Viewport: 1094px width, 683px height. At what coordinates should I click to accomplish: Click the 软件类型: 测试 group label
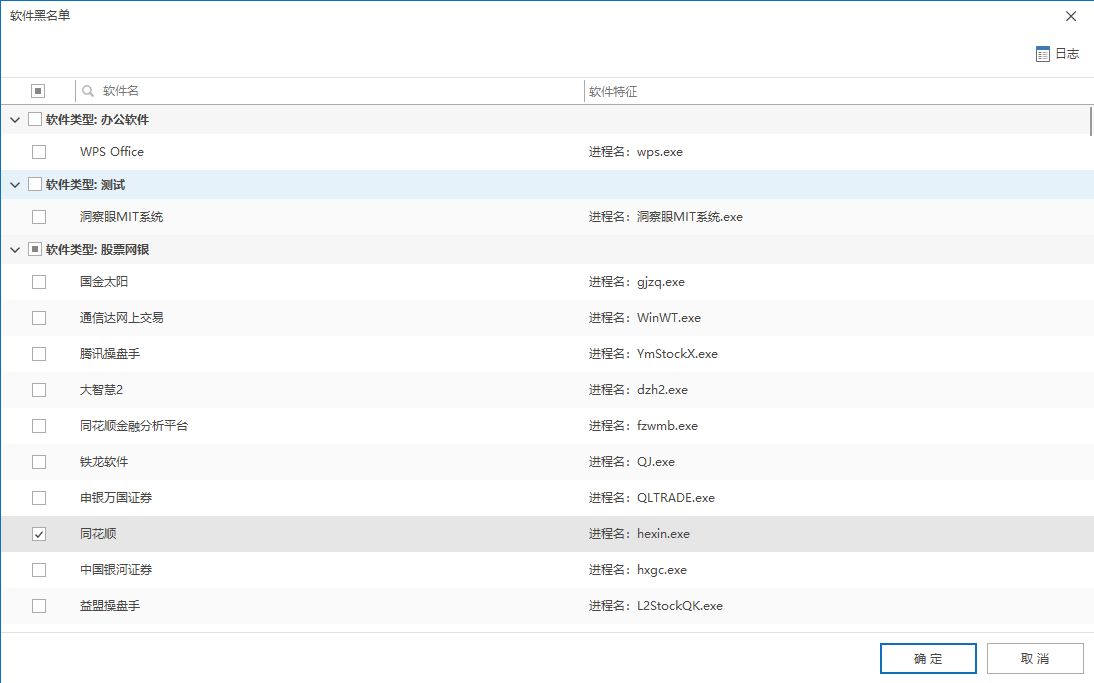tap(85, 184)
